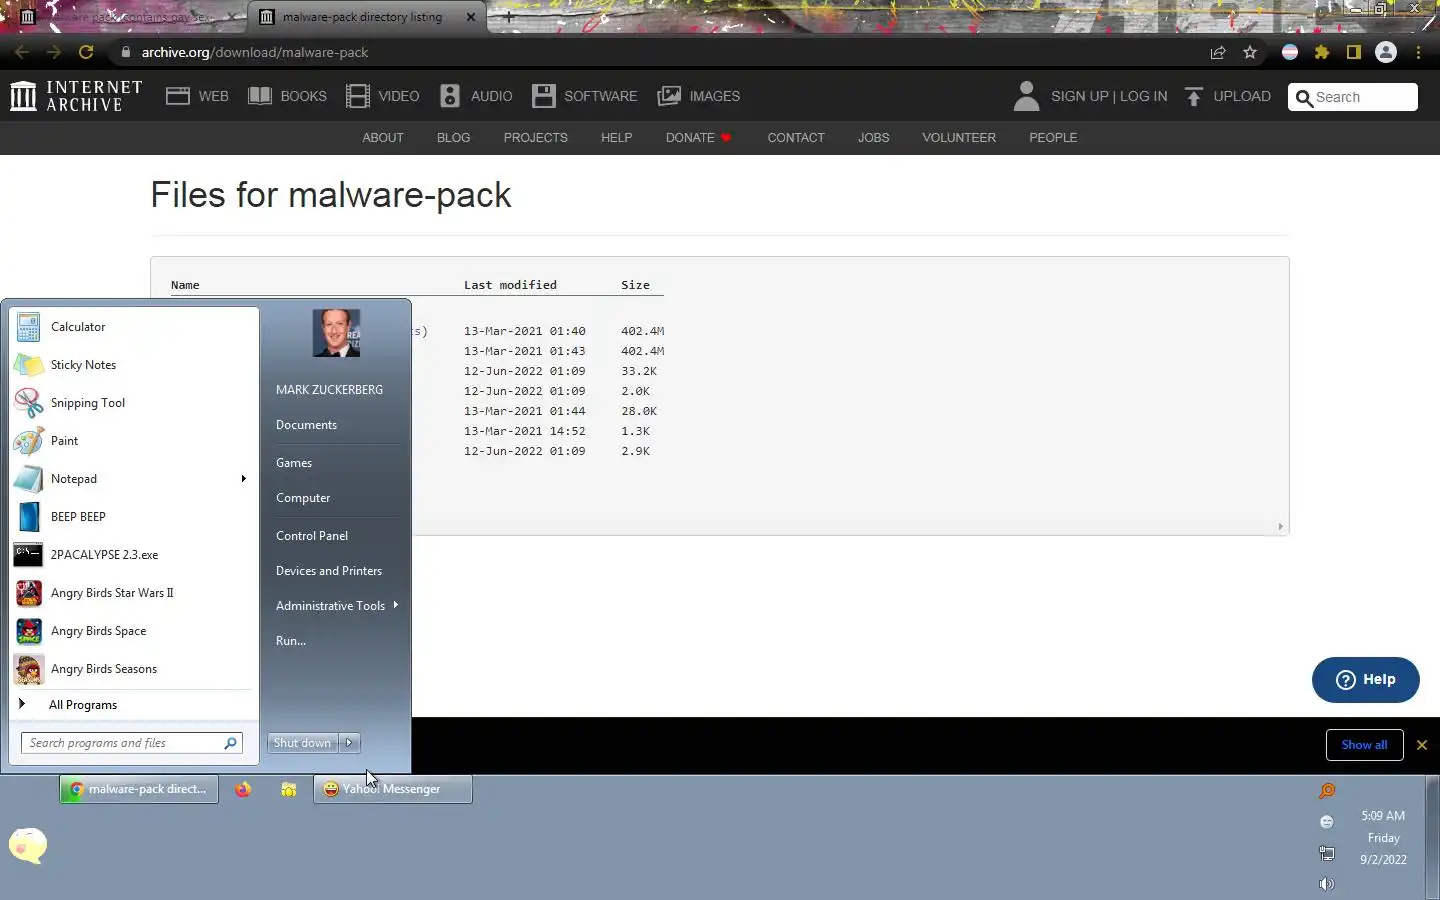Open the BOOKS section
Viewport: 1440px width, 900px height.
[287, 96]
